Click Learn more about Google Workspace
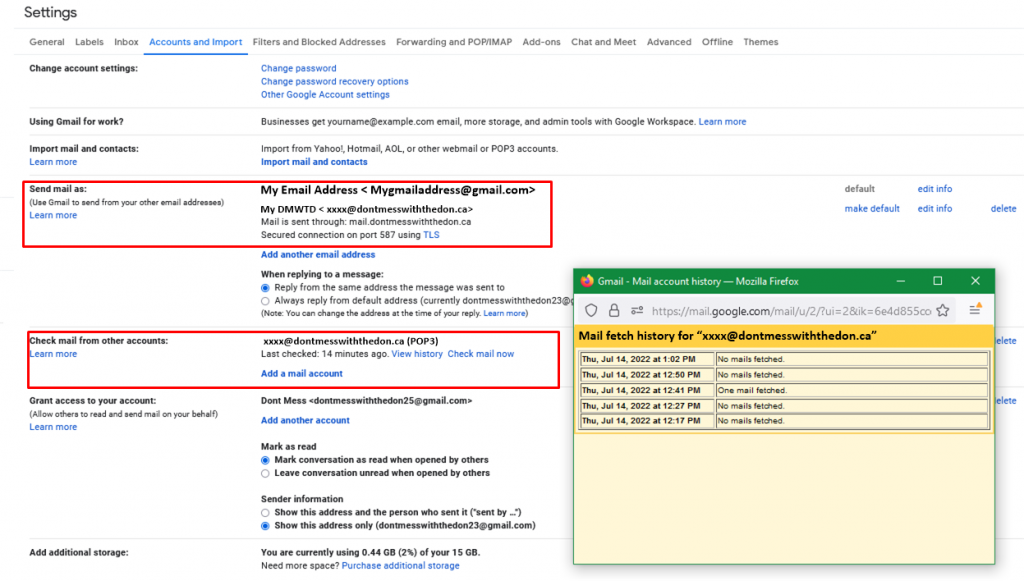The width and height of the screenshot is (1024, 581). click(722, 121)
